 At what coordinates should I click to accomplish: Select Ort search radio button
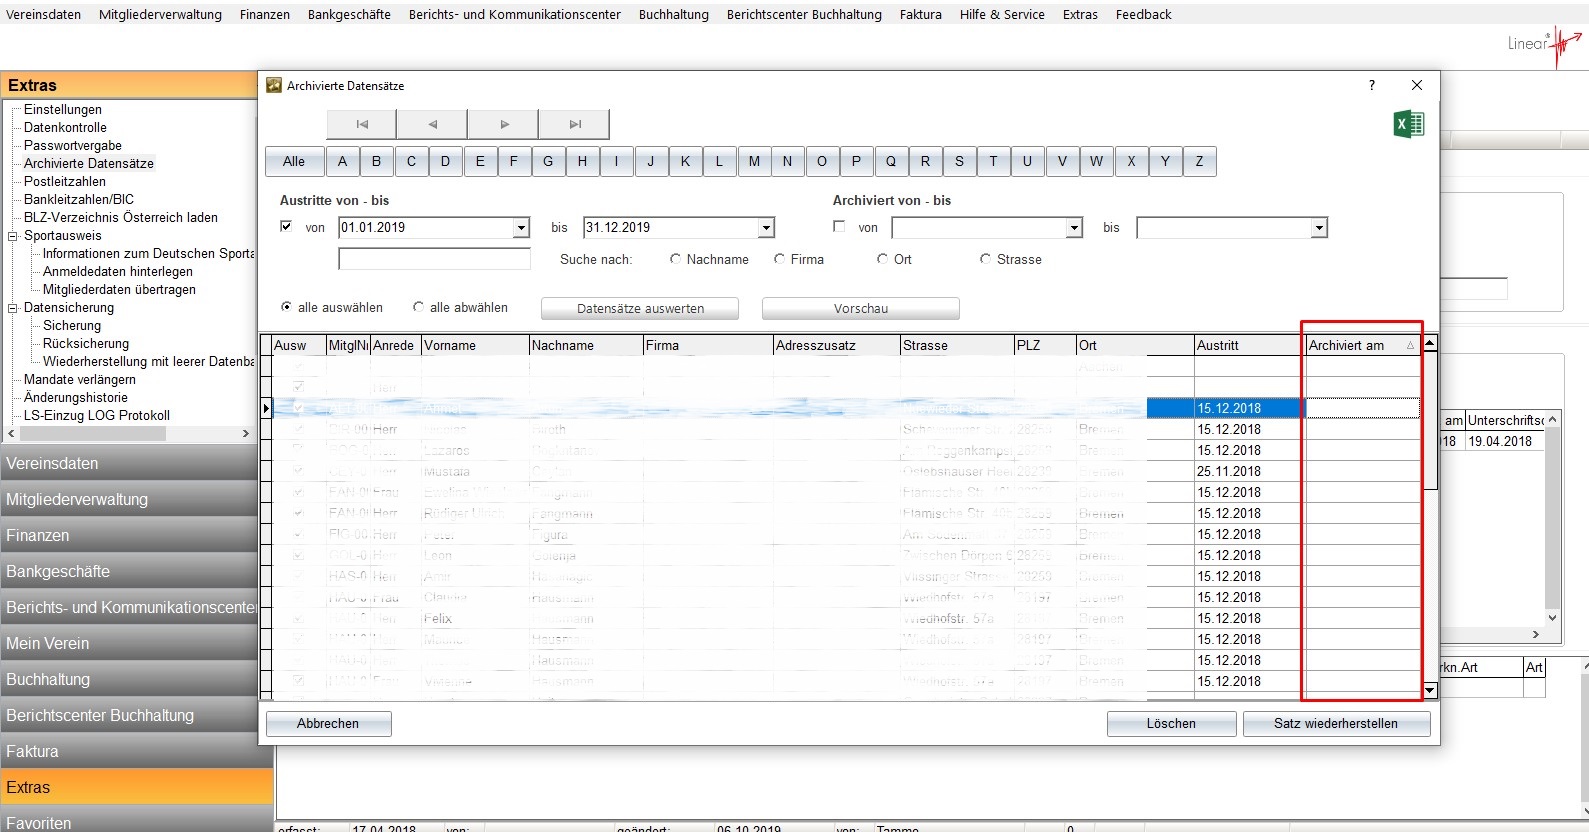click(883, 259)
